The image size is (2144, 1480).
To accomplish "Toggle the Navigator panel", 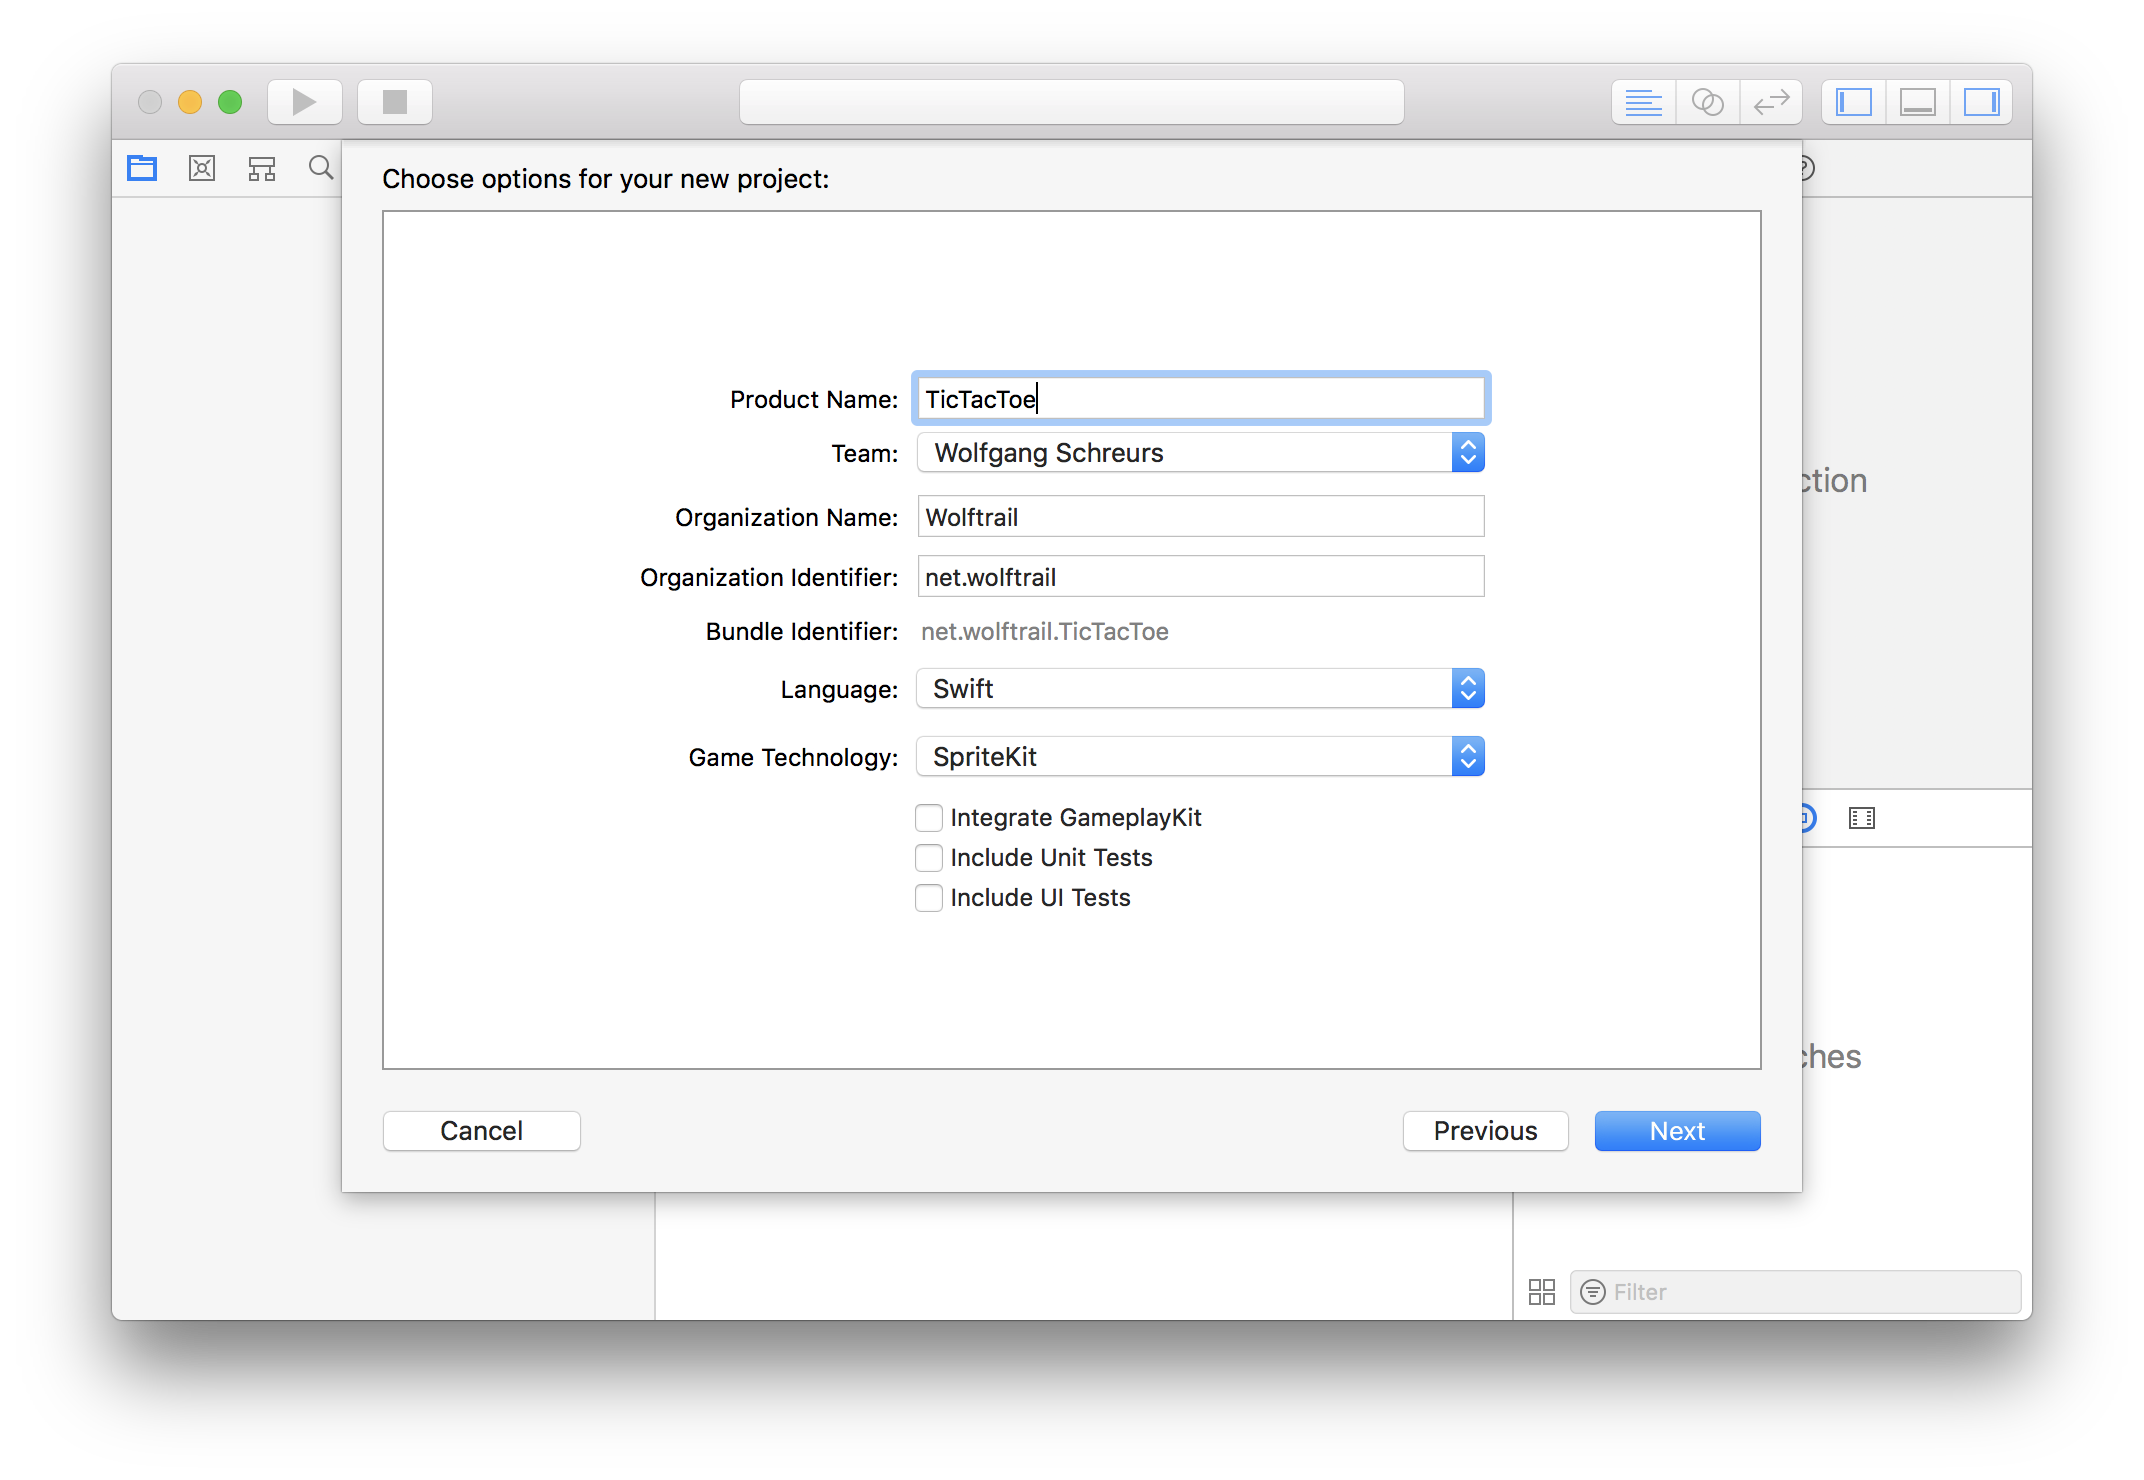I will coord(1853,102).
